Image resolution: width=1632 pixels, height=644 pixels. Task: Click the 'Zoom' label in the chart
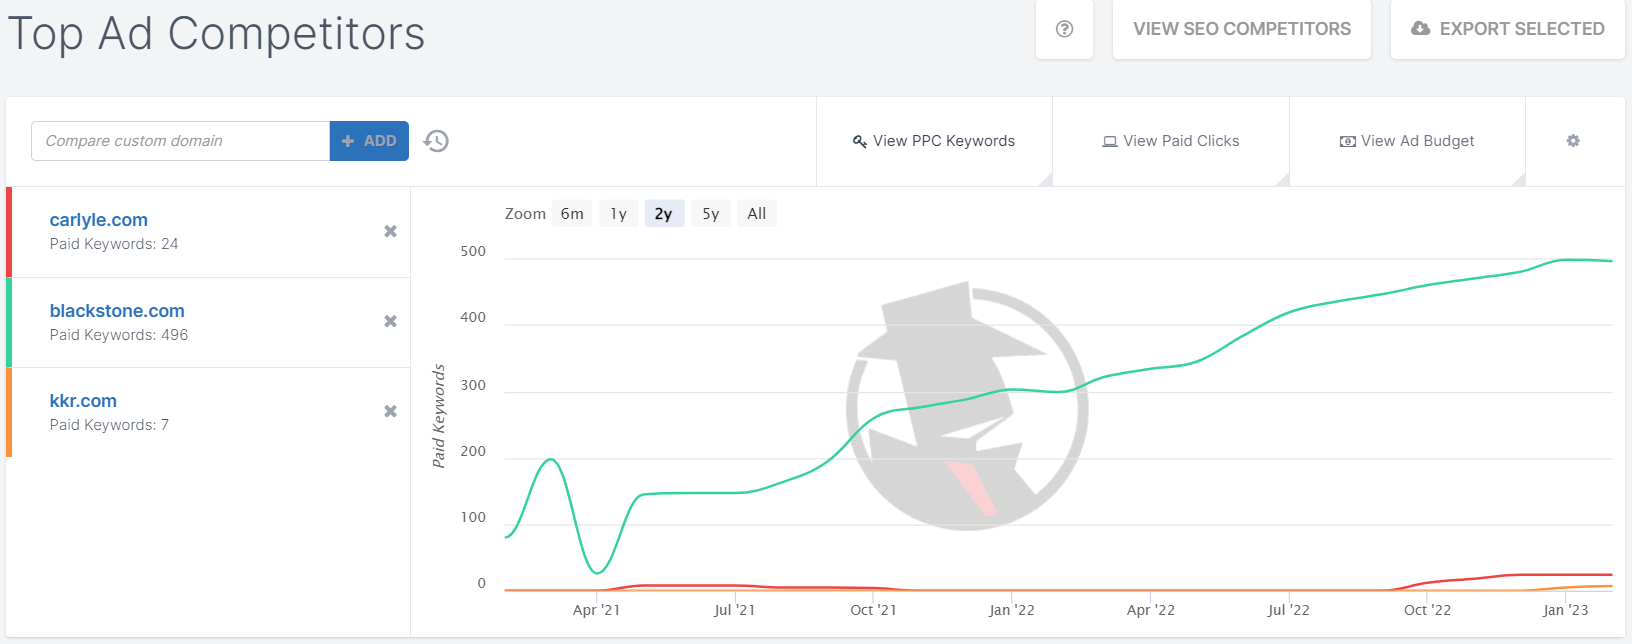(525, 214)
